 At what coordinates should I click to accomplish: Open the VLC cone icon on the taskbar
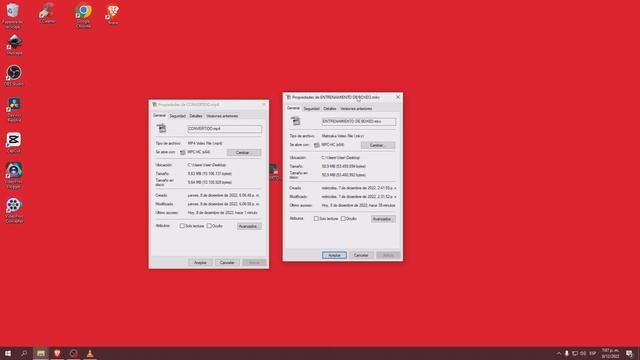pyautogui.click(x=90, y=353)
